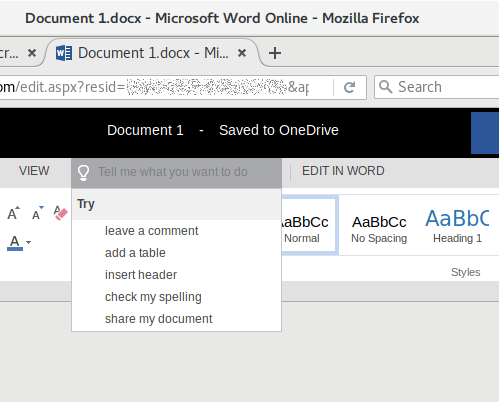This screenshot has height=402, width=499.
Task: Click the grow font size icon
Action: [x=13, y=213]
